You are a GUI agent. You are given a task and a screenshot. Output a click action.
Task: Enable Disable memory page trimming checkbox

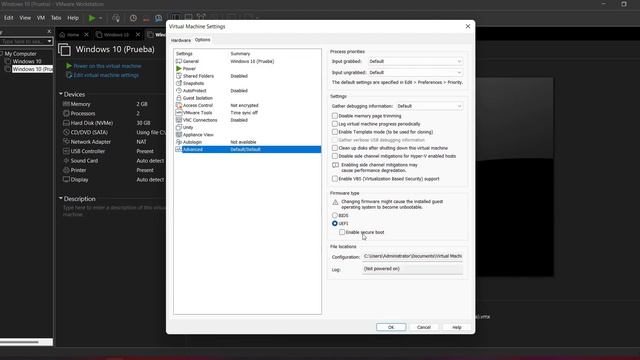[335, 116]
